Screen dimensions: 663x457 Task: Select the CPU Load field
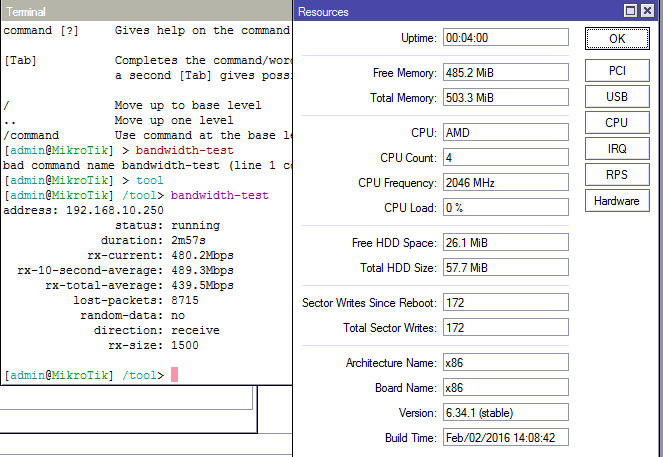(506, 208)
